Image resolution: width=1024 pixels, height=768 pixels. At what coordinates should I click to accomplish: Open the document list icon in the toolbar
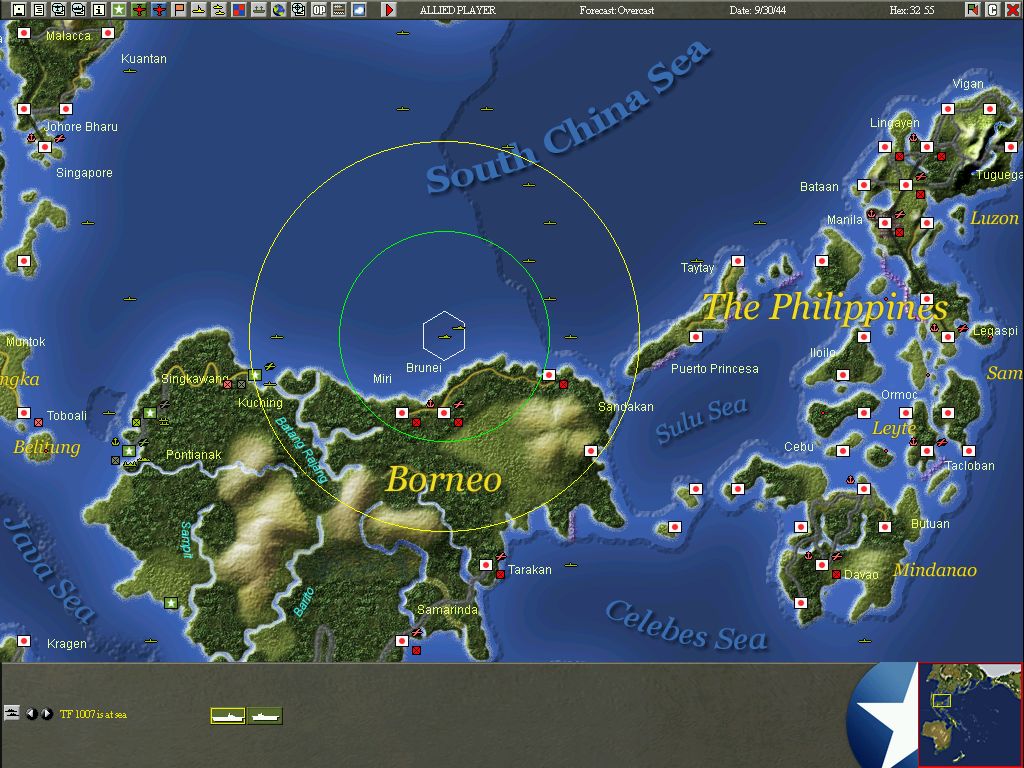coord(39,9)
